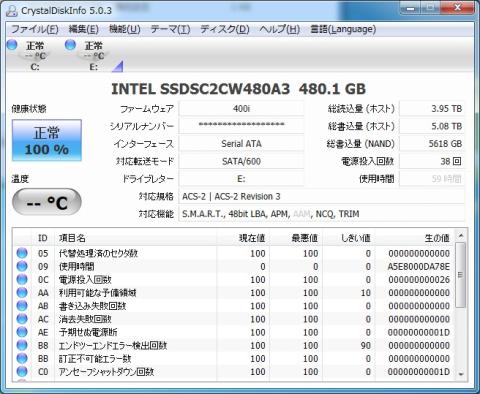Open the 編集(E) menu

(83, 29)
